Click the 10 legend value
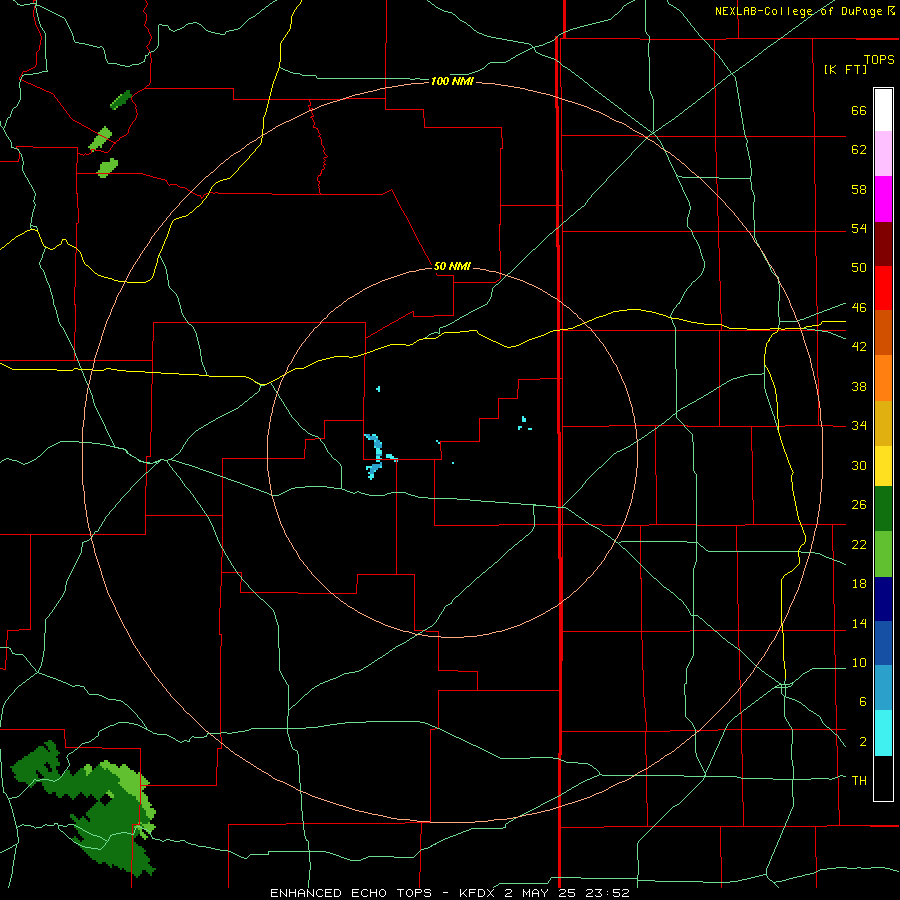 coord(859,663)
